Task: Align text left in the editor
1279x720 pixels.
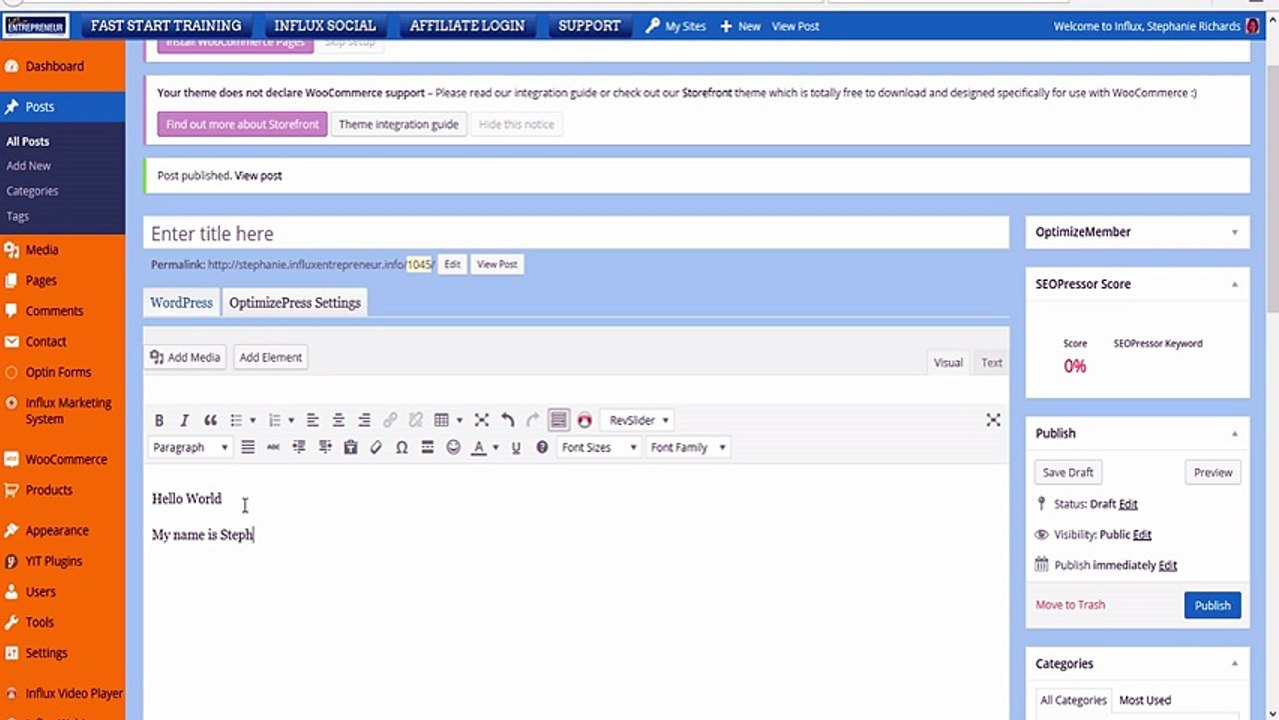Action: pos(313,420)
